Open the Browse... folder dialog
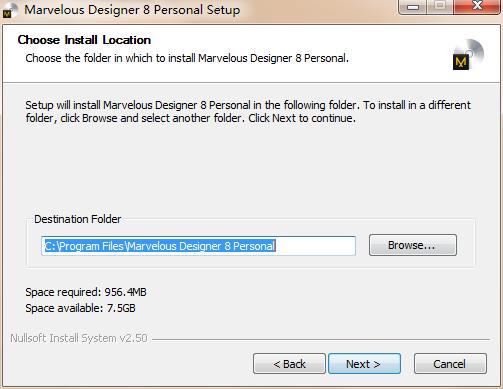The width and height of the screenshot is (503, 389). [x=413, y=245]
